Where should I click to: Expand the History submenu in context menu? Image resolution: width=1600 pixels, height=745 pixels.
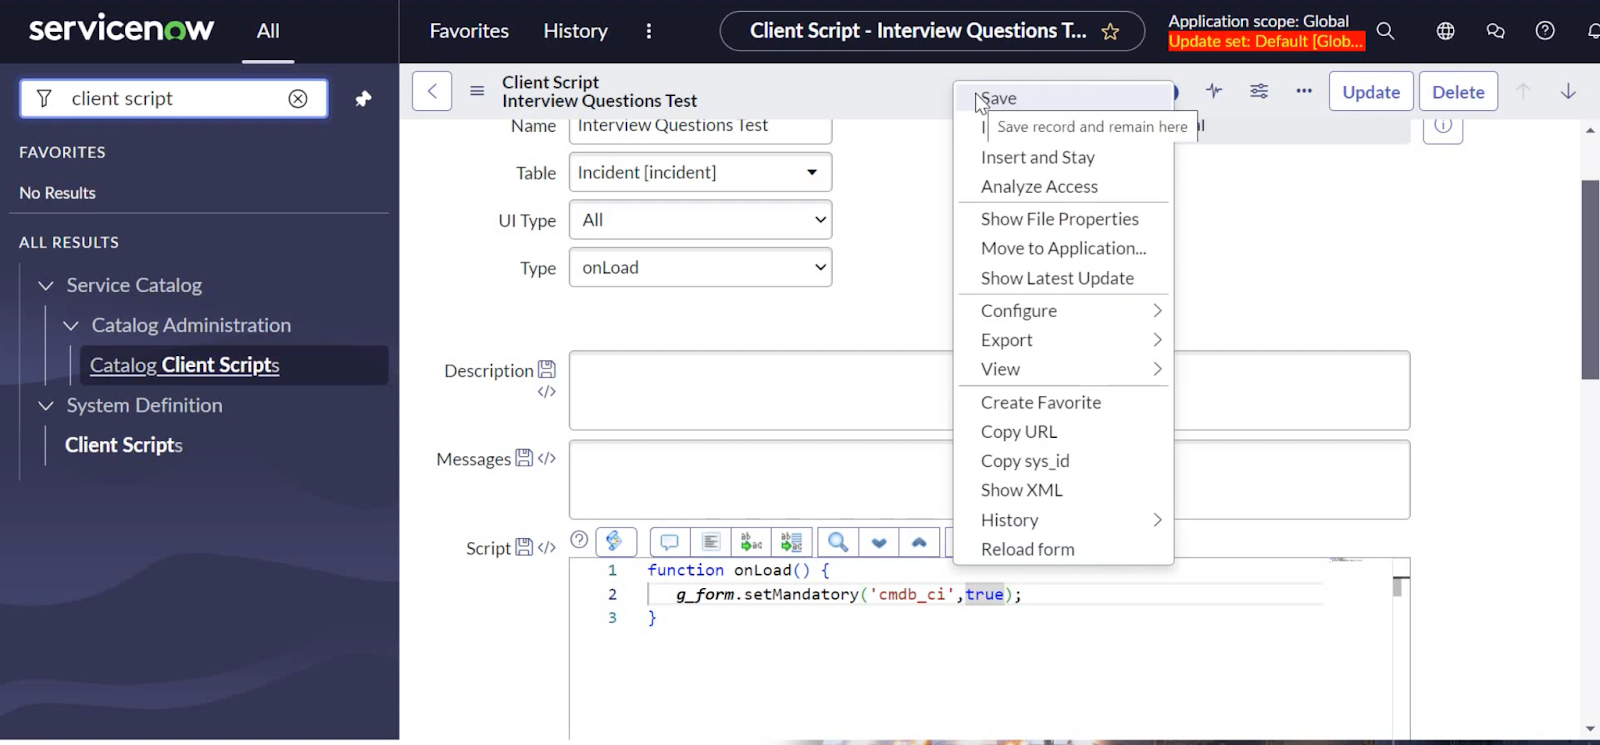1063,520
